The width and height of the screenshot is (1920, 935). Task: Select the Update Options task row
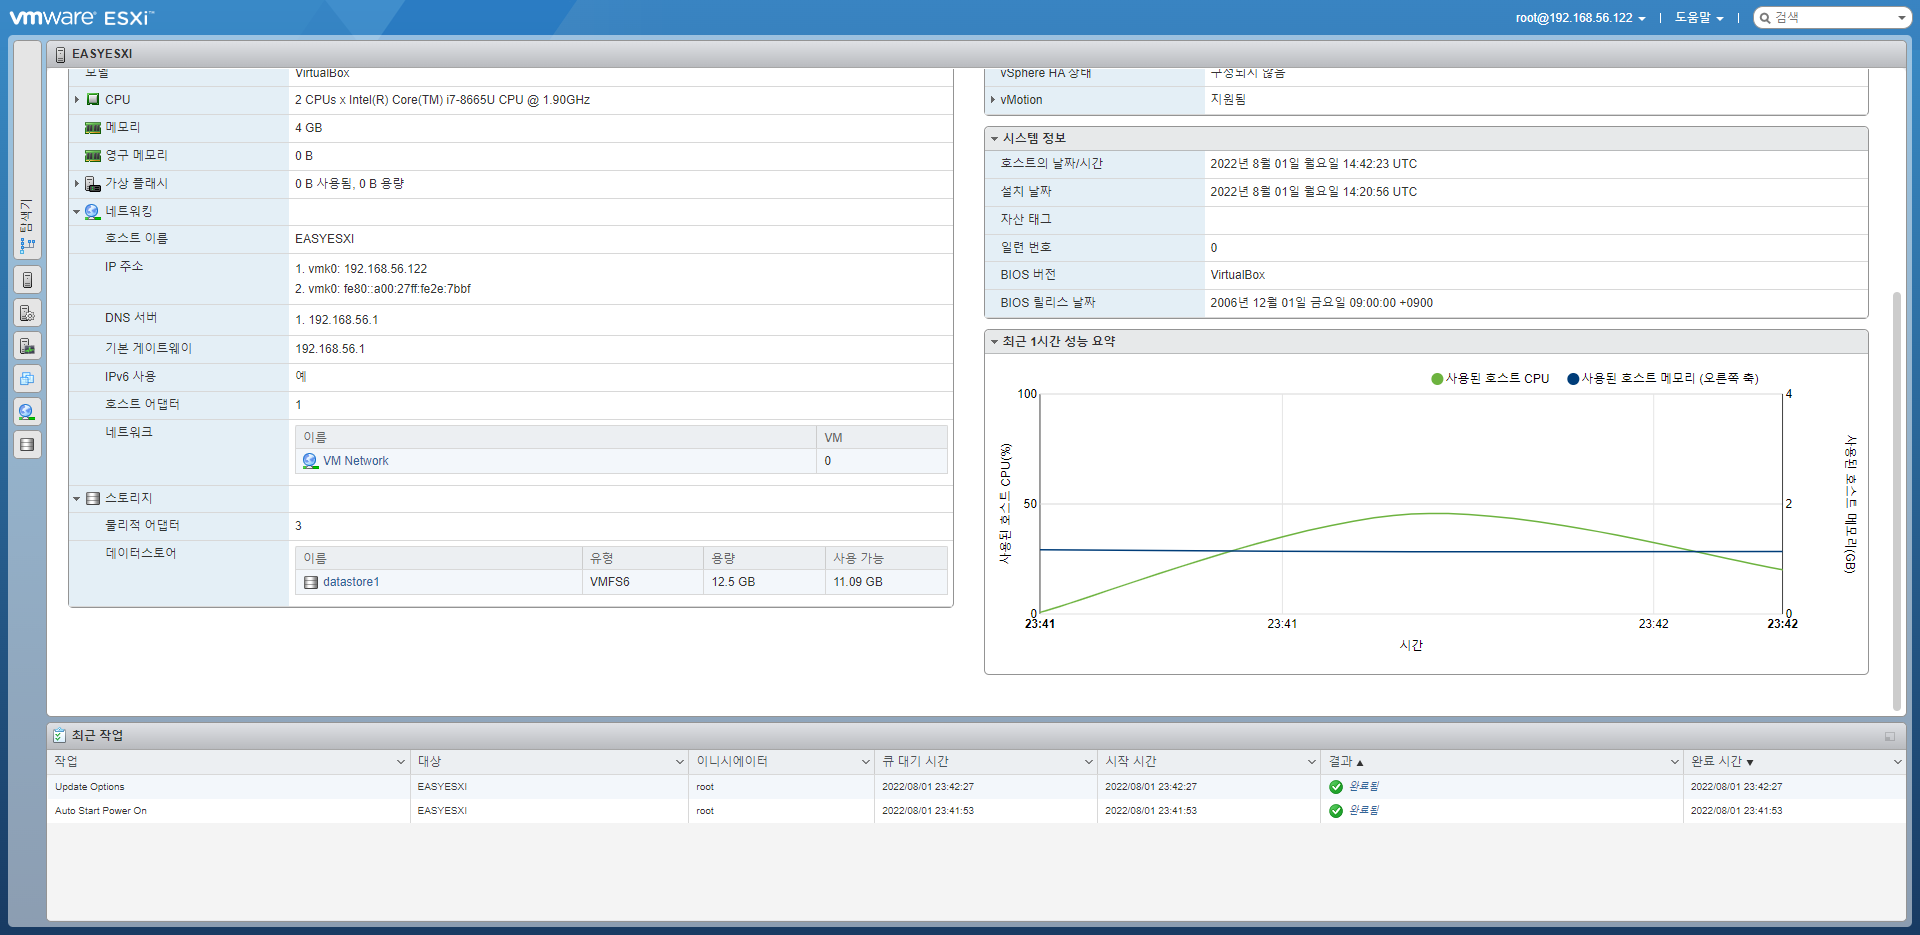pos(975,787)
